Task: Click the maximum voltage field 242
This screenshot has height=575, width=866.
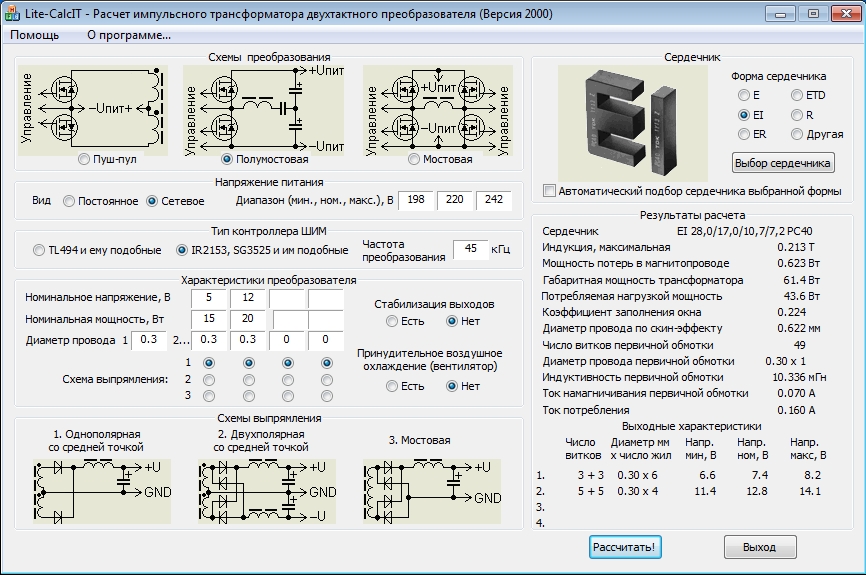Action: [x=494, y=199]
